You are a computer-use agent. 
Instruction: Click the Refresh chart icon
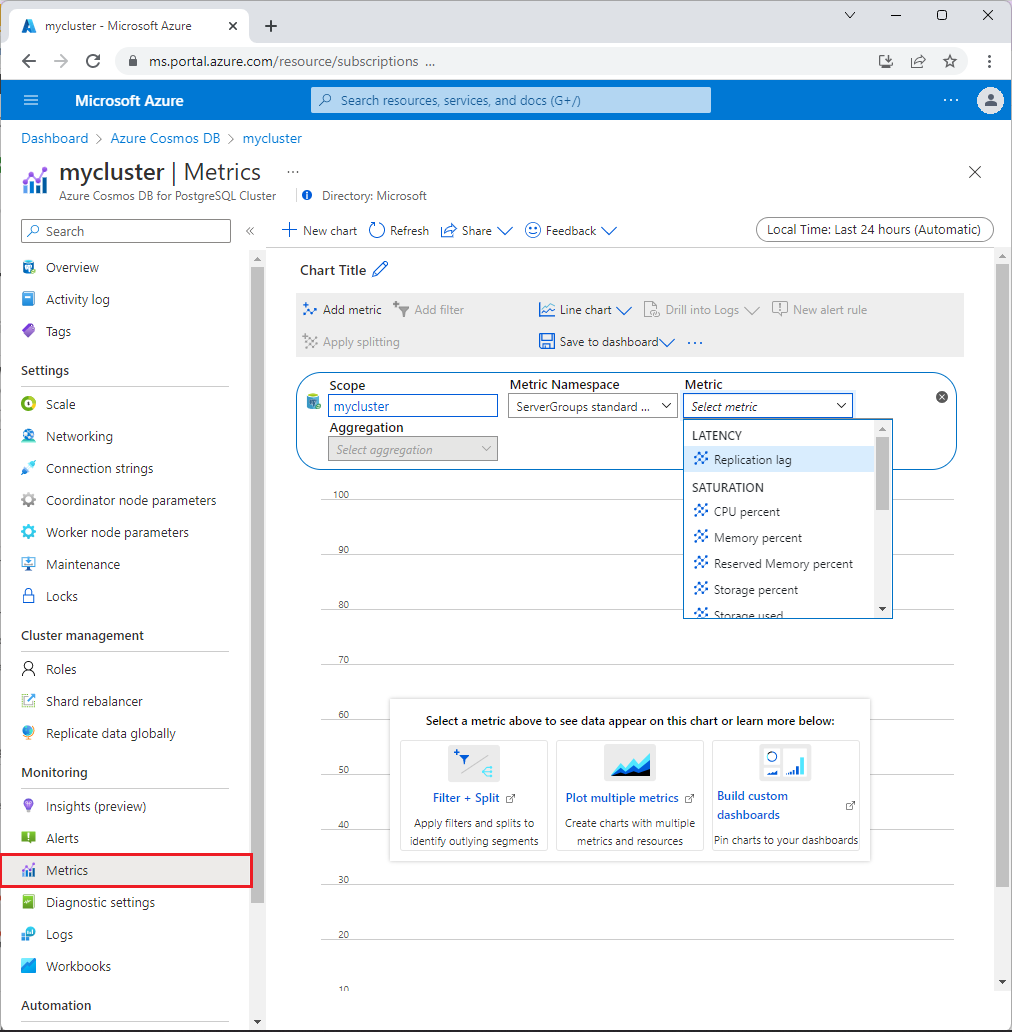coord(398,230)
